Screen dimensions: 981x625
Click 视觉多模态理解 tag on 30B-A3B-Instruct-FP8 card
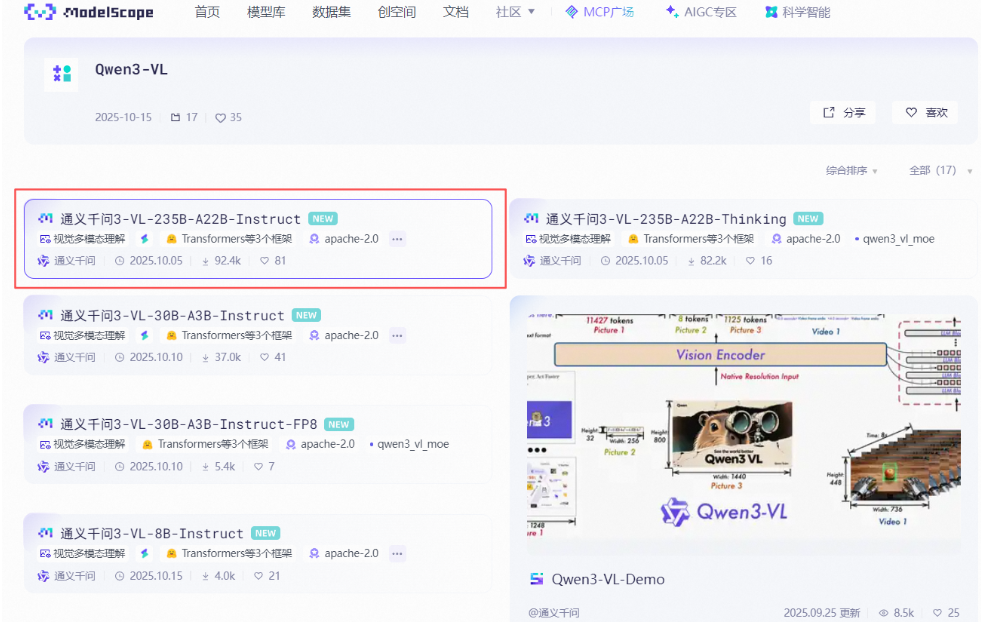(83, 444)
